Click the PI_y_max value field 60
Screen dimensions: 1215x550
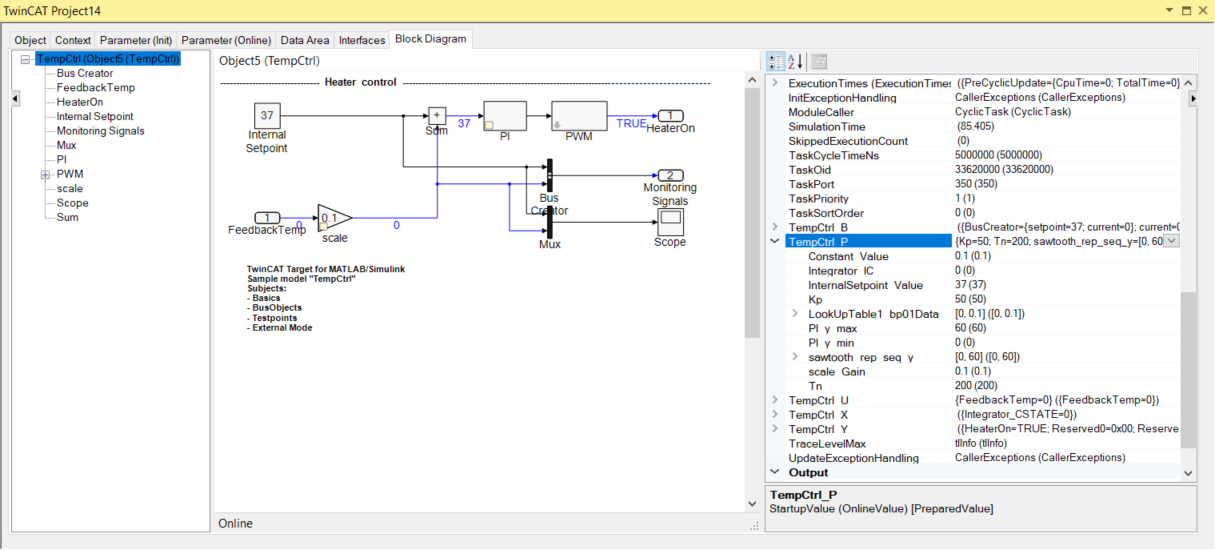pos(1066,328)
